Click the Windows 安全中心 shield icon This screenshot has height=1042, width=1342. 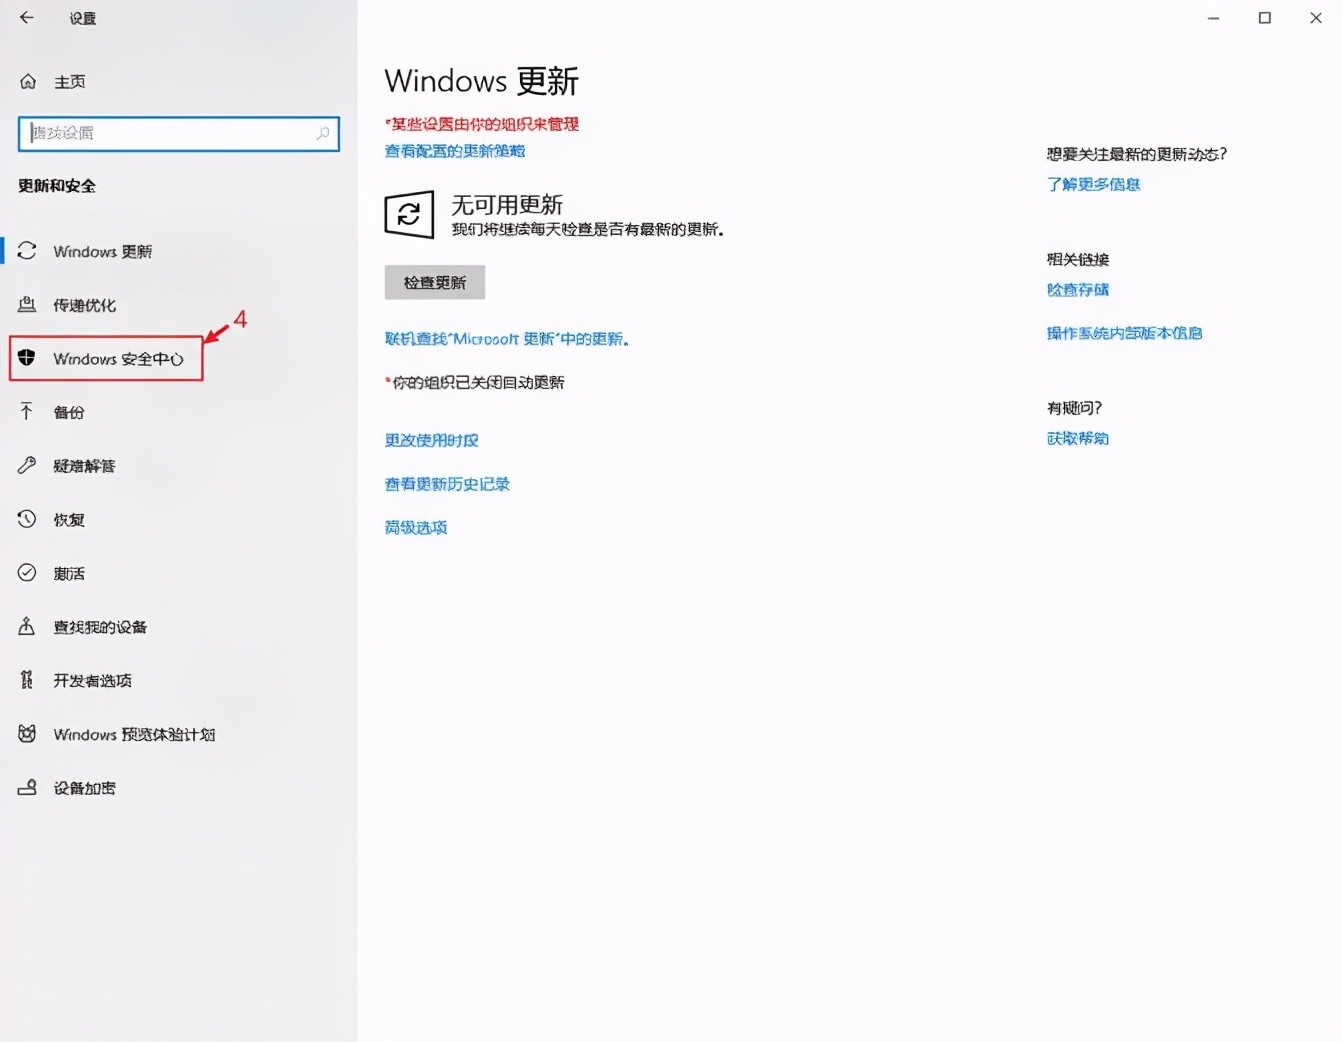[x=27, y=358]
